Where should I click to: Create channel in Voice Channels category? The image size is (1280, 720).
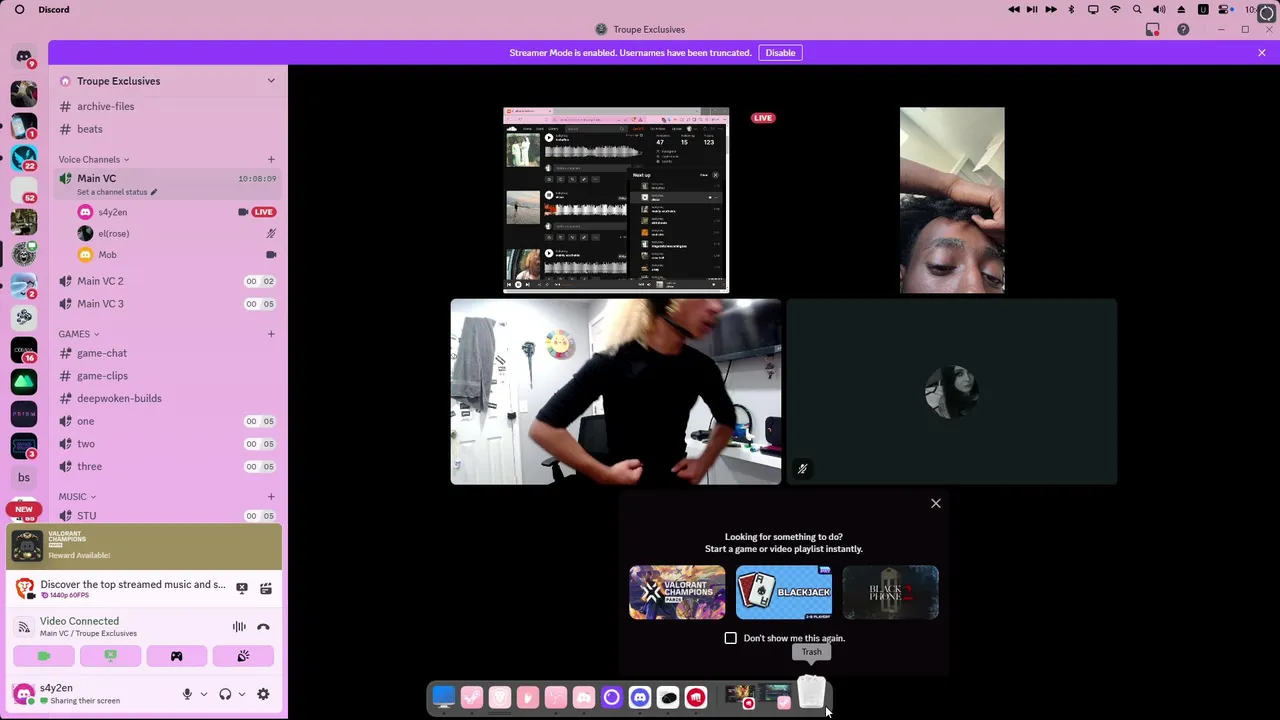271,159
